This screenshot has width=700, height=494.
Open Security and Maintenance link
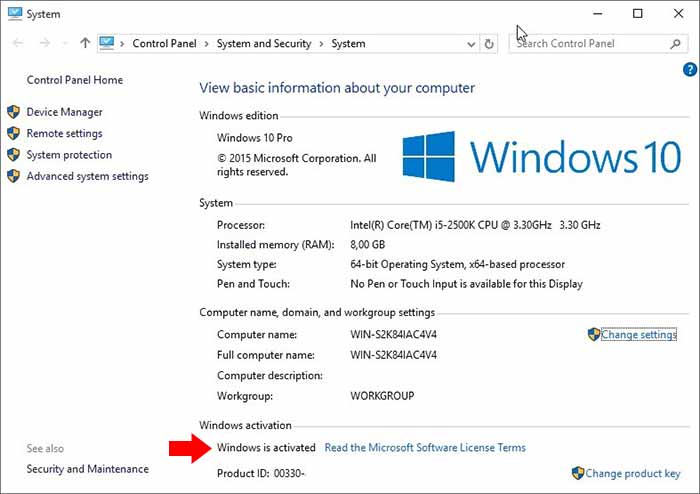tap(87, 469)
